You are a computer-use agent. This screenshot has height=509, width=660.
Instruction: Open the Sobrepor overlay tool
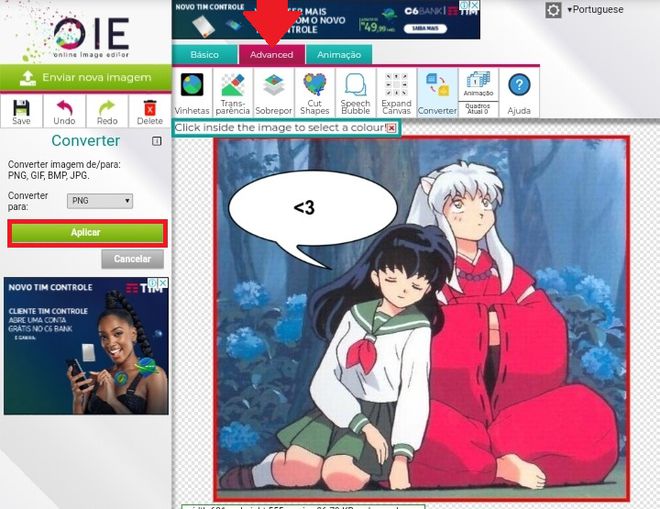(273, 93)
